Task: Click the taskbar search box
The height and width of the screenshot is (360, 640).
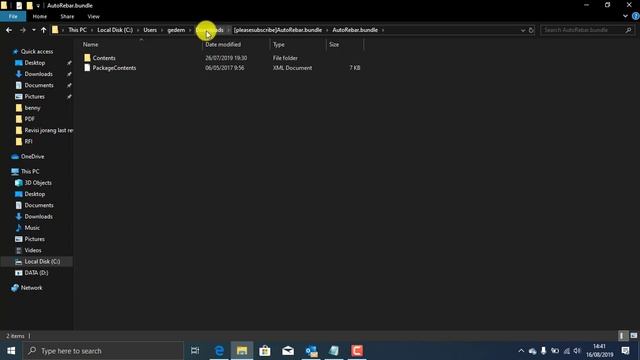Action: pyautogui.click(x=103, y=351)
